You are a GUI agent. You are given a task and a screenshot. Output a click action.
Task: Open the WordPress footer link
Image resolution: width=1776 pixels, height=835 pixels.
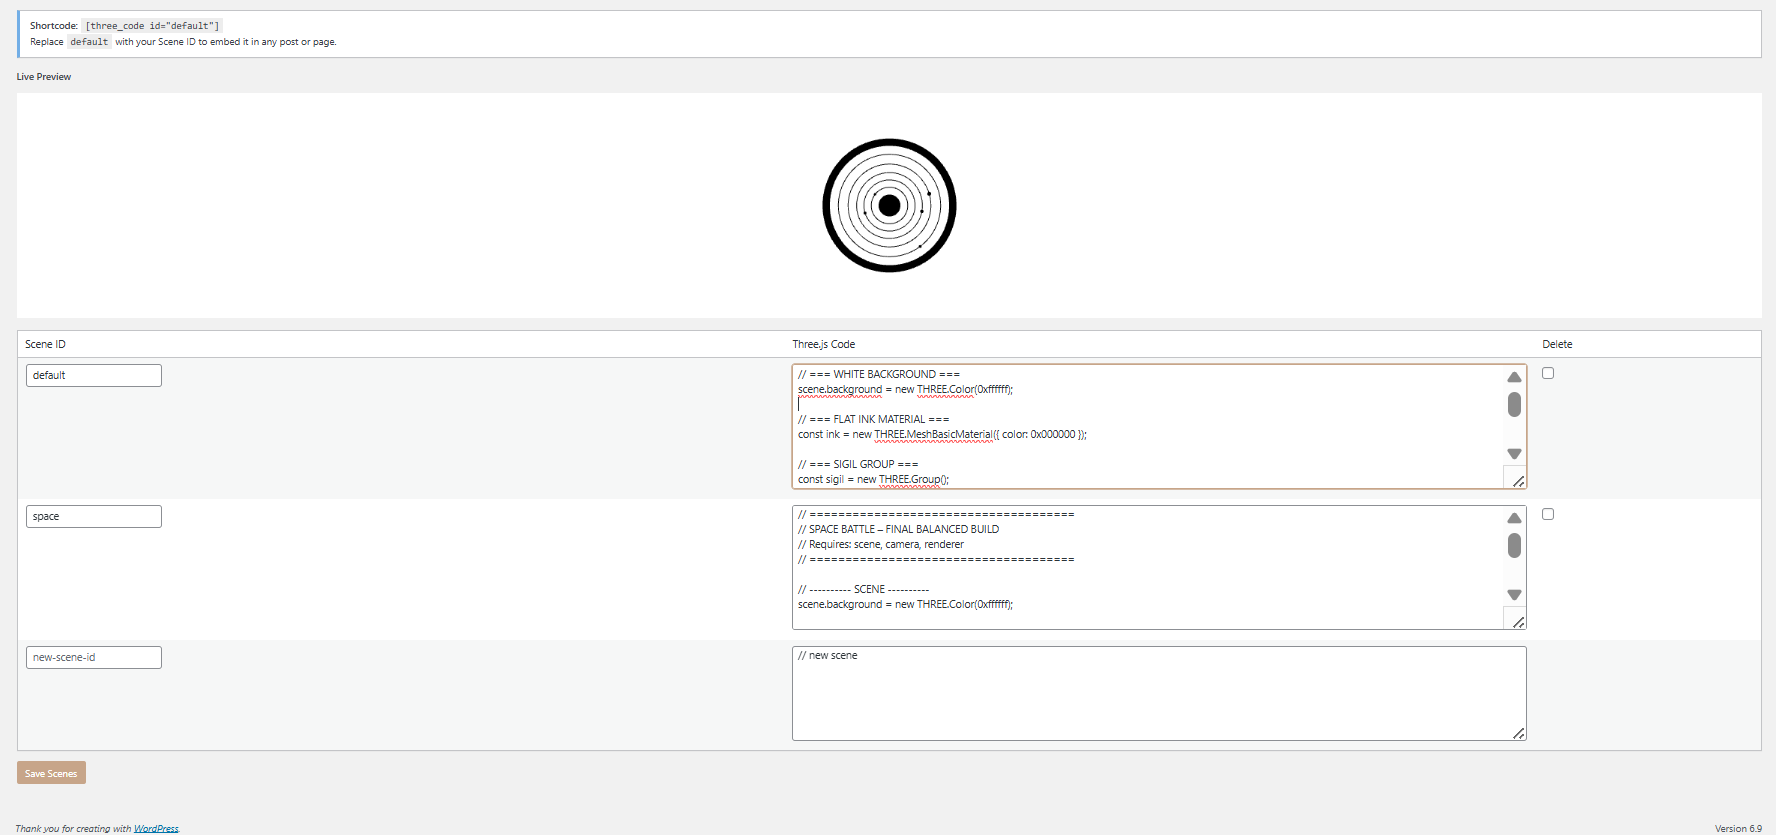point(156,828)
